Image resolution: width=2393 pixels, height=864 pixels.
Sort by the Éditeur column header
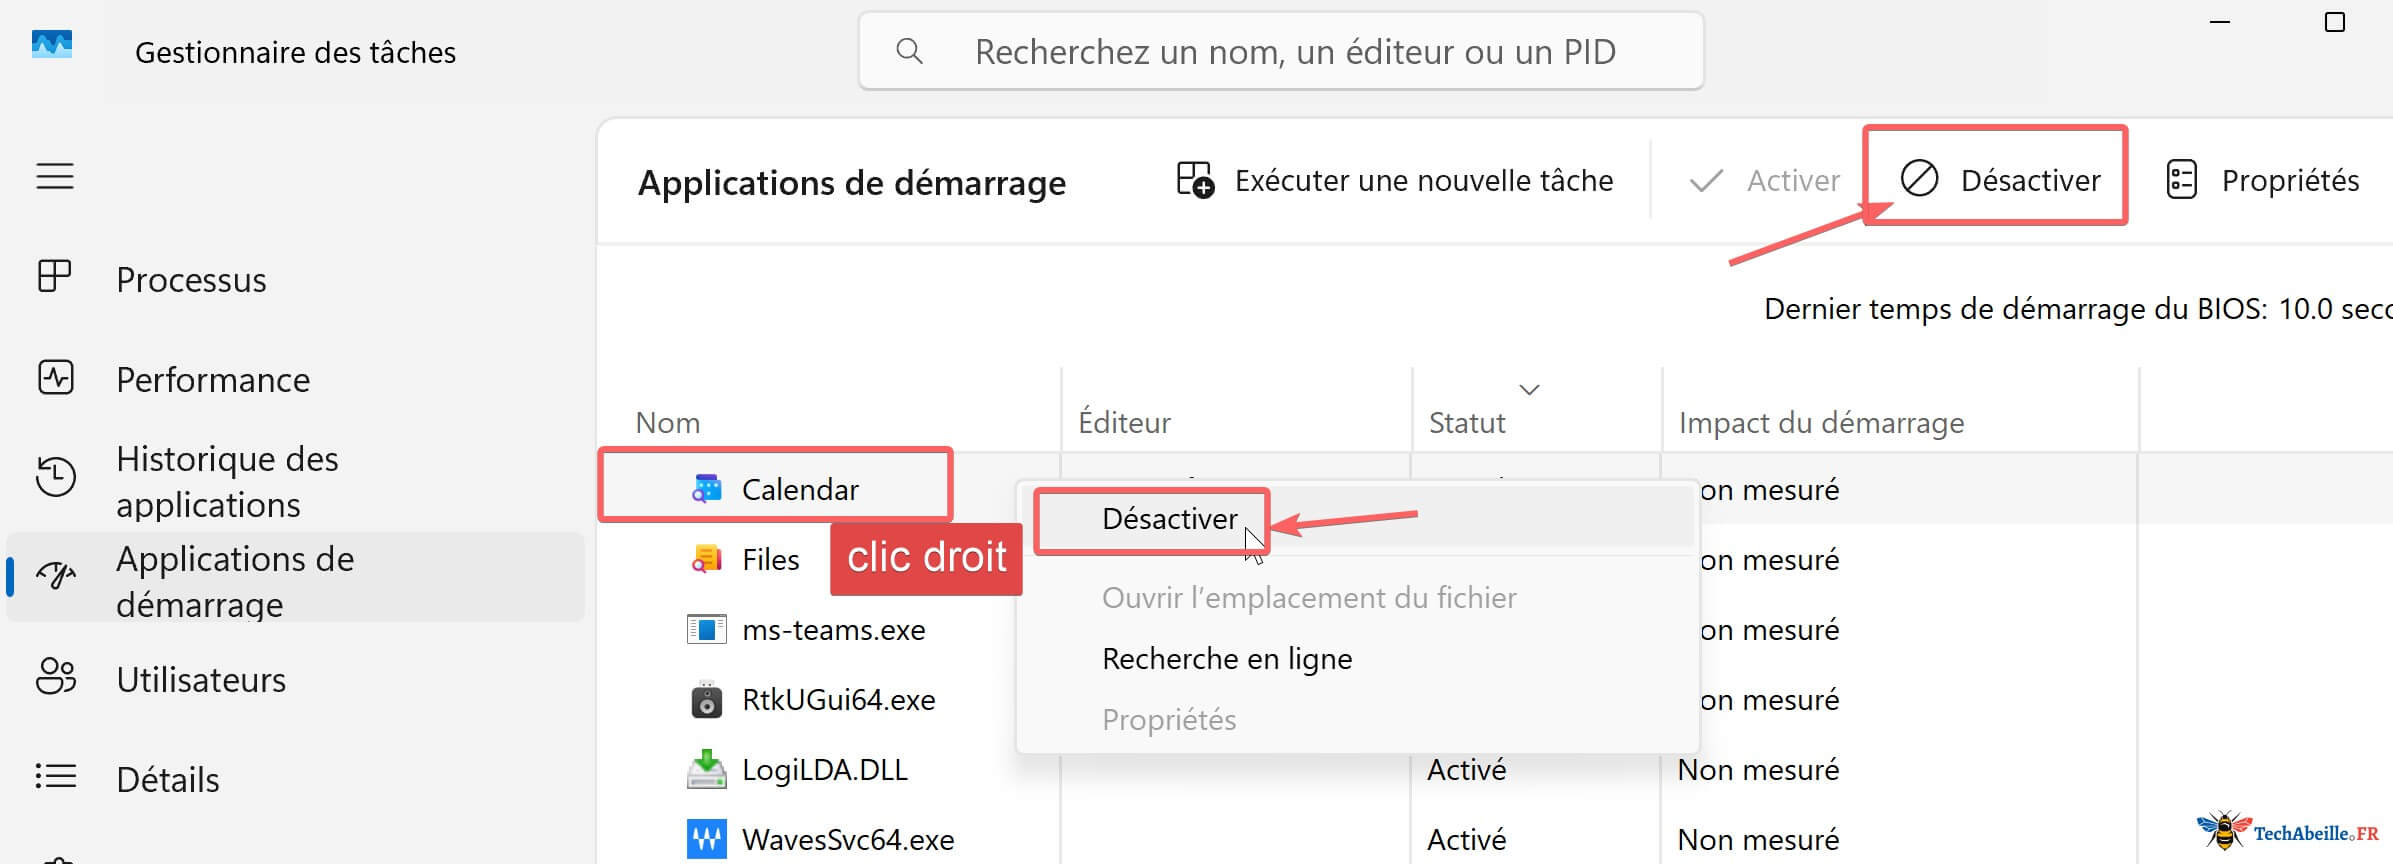(x=1124, y=423)
